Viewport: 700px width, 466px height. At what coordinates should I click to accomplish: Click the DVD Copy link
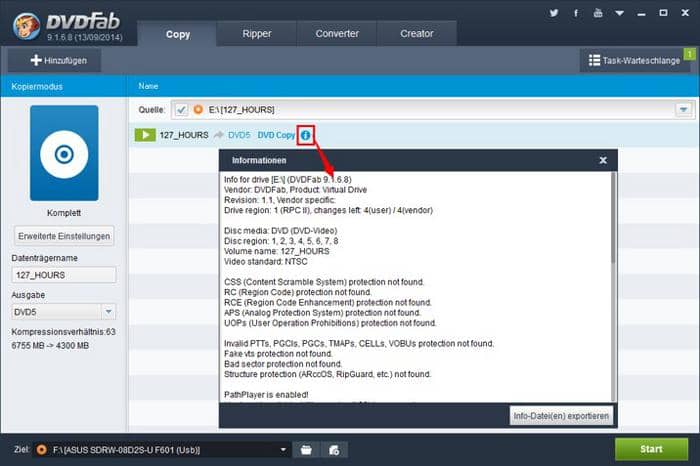[x=276, y=135]
